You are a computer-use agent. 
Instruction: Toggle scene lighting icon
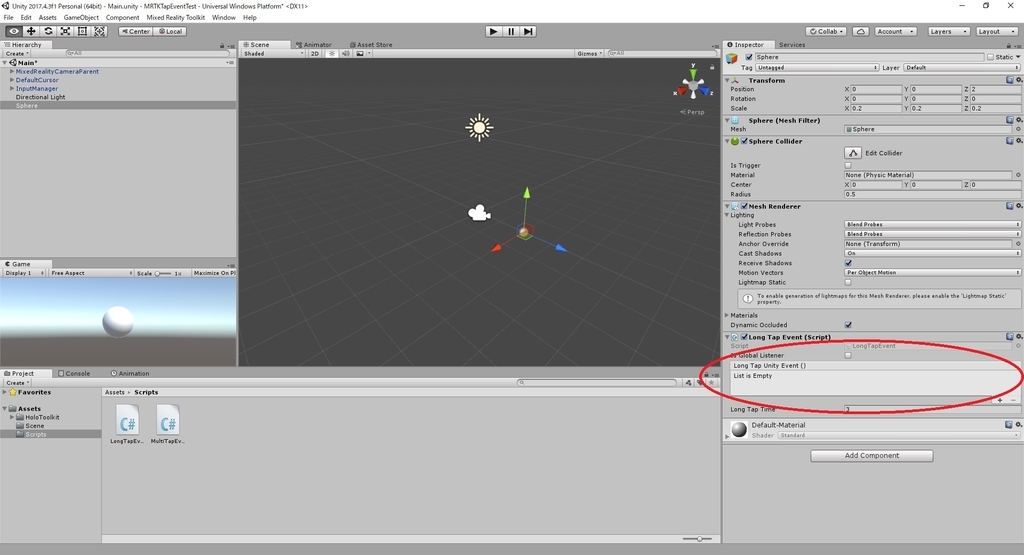coord(332,54)
